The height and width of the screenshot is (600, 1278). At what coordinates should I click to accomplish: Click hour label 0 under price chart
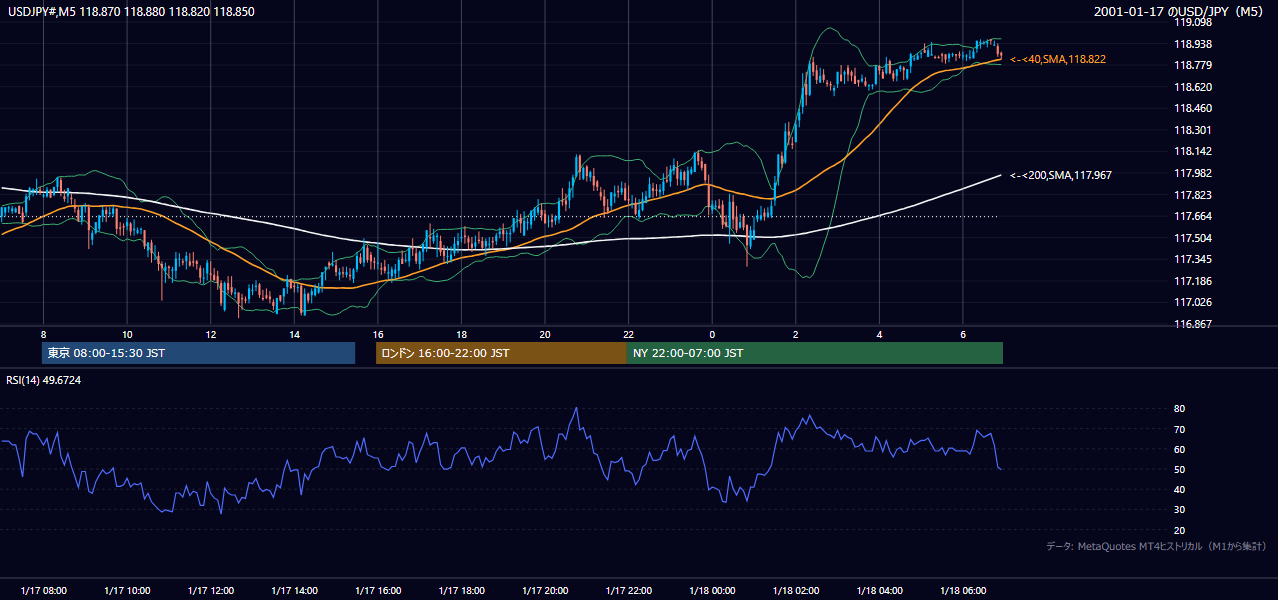(x=712, y=334)
